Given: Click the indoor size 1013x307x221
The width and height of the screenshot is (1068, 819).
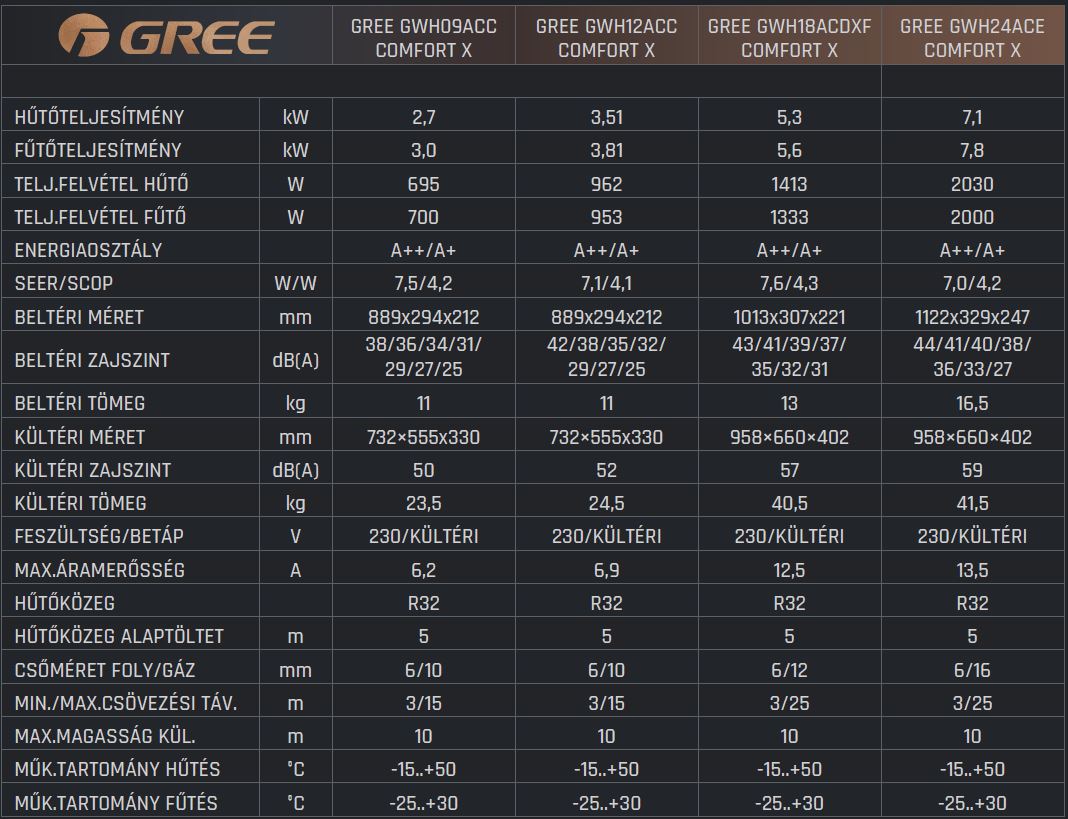Looking at the screenshot, I should [x=789, y=318].
